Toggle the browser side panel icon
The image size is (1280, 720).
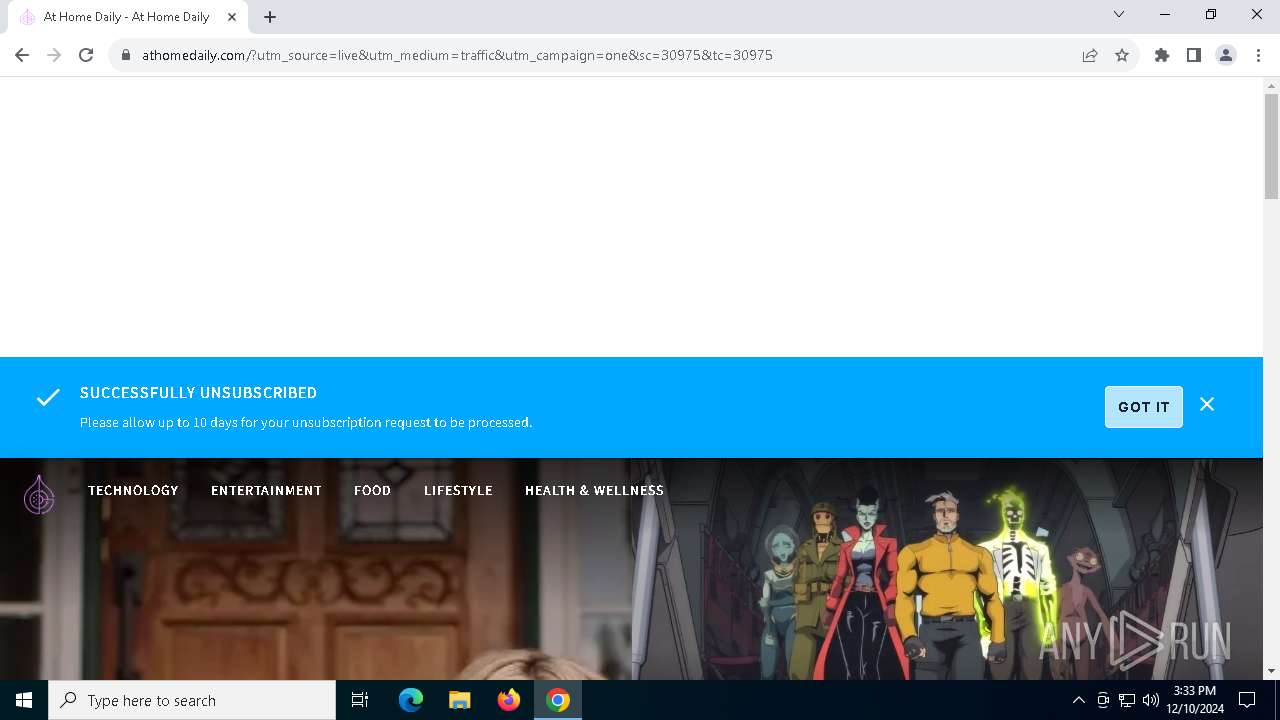(1194, 55)
